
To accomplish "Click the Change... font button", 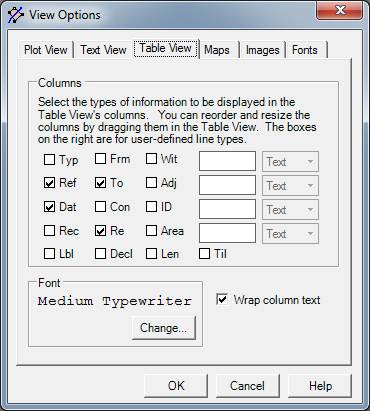I will click(x=163, y=328).
